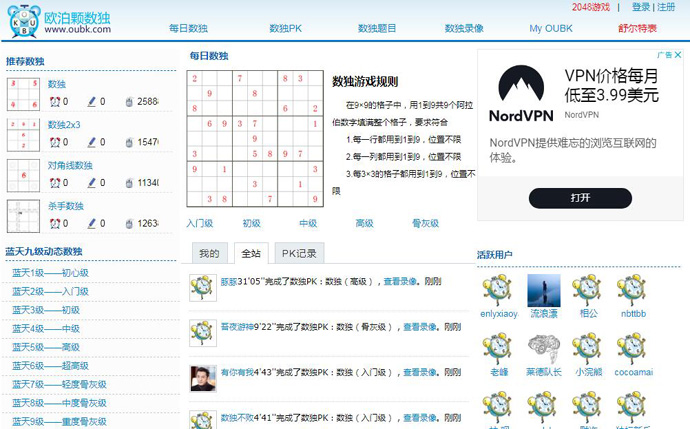Image resolution: width=690 pixels, height=429 pixels.
Task: Open 蓝天5级——高级 dynamic sudoku
Action: point(46,347)
